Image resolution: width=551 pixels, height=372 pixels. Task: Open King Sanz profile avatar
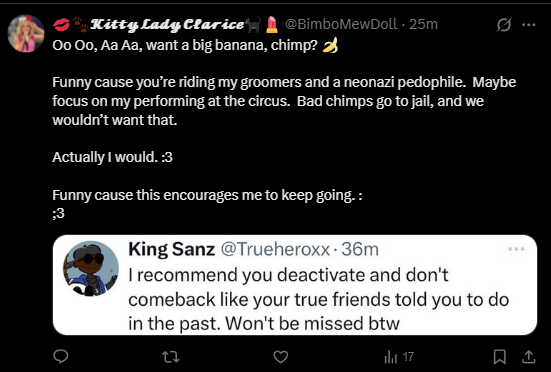tap(91, 269)
